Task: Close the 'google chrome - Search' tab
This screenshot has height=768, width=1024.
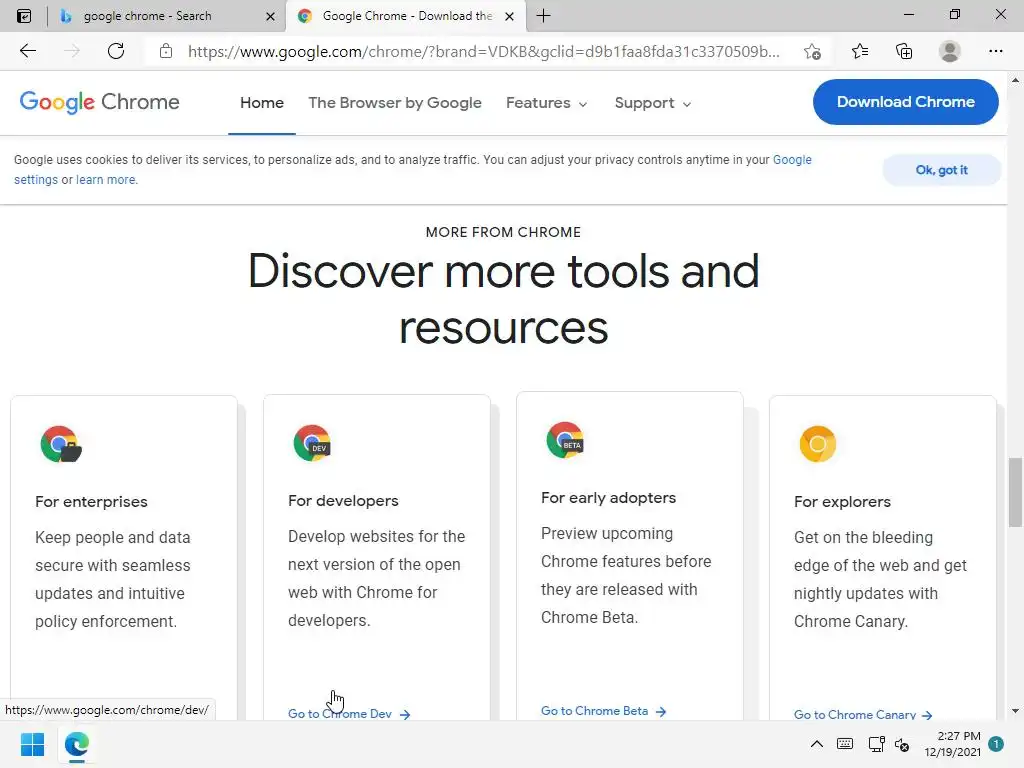Action: 270,16
